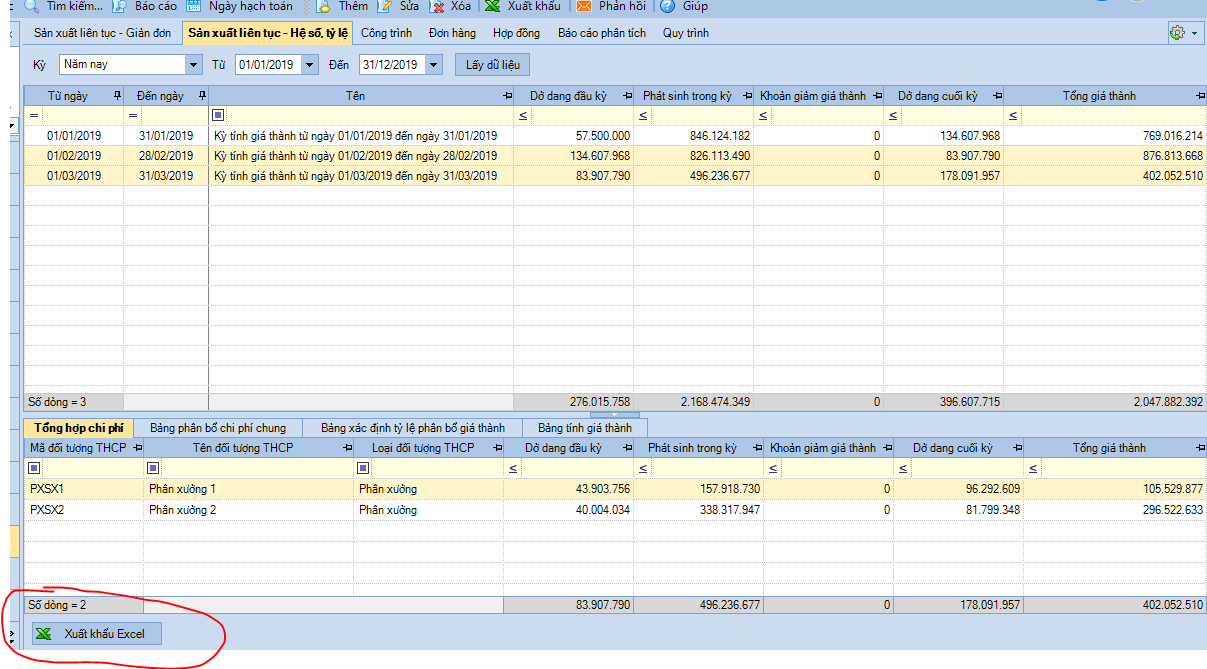The image size is (1207, 669).
Task: Select the period row starting 01/02/2019
Action: [615, 155]
